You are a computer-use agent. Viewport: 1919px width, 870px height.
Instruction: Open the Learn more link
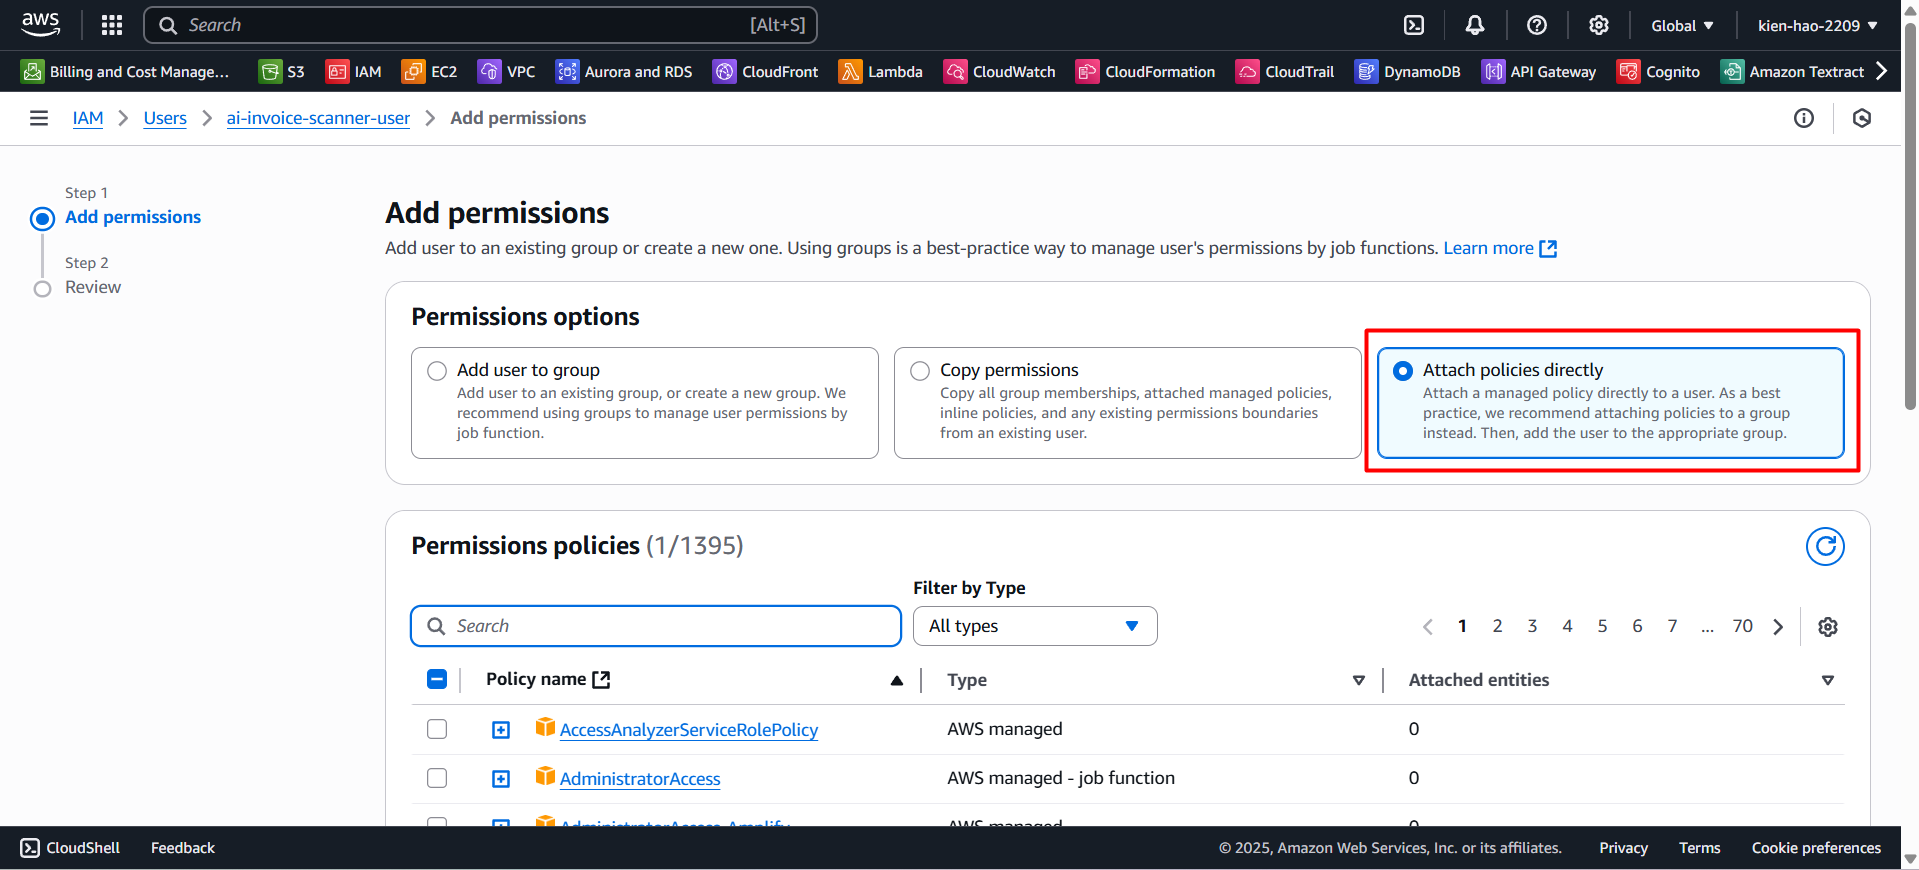[x=1500, y=248]
